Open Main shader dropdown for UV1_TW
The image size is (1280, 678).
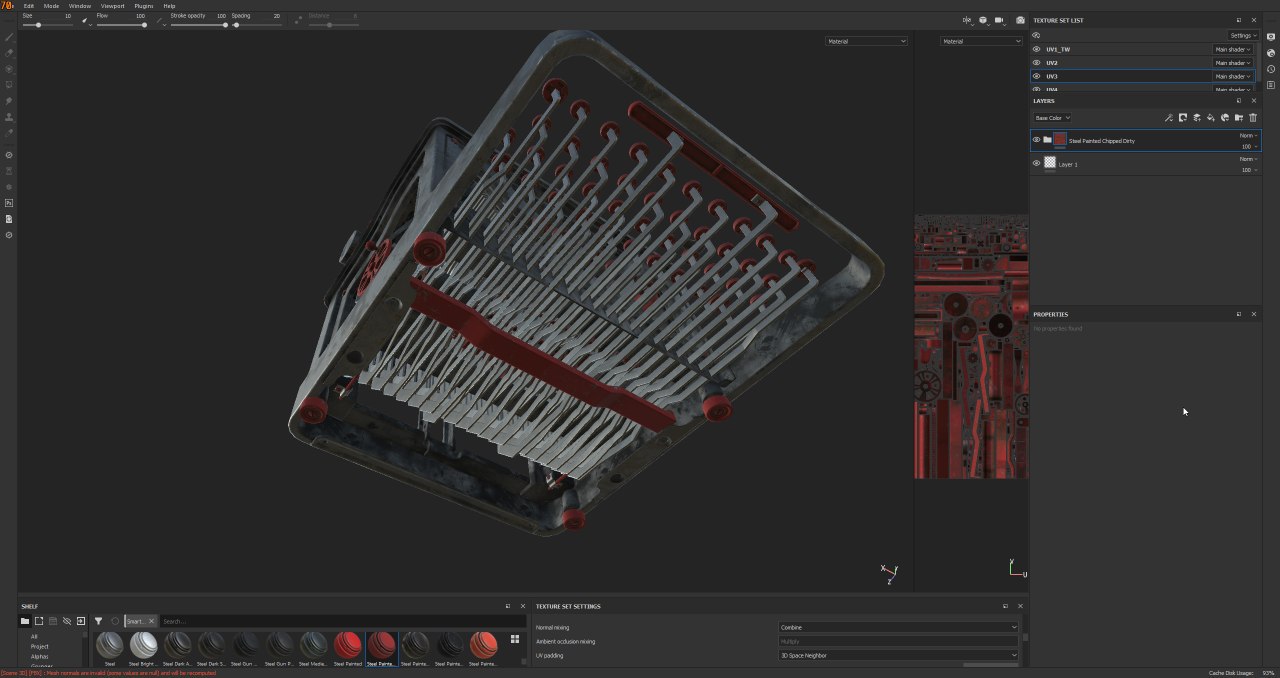click(x=1232, y=49)
